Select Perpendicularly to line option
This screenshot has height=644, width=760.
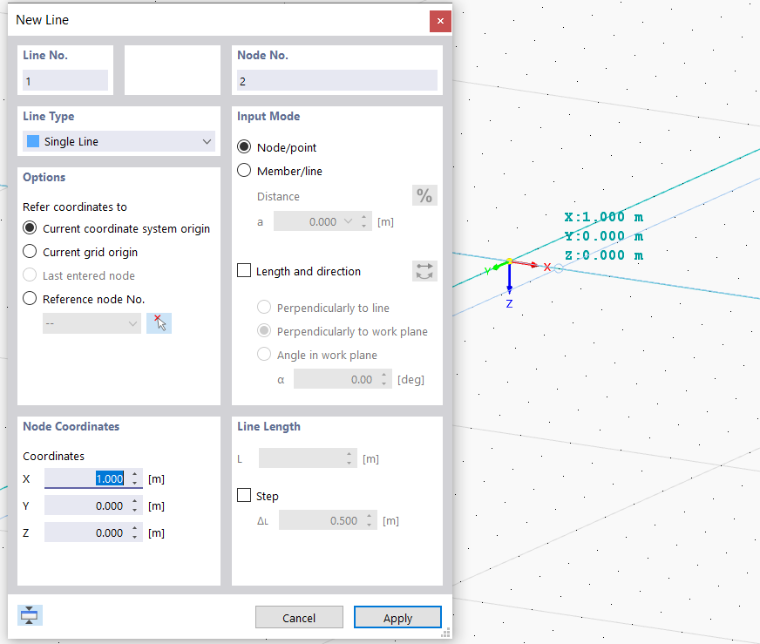(x=264, y=307)
